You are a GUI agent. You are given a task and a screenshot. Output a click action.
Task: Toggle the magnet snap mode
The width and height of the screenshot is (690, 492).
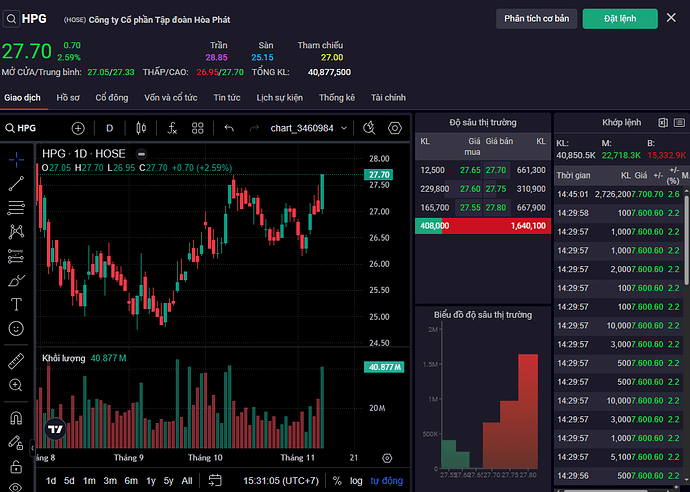click(x=16, y=418)
